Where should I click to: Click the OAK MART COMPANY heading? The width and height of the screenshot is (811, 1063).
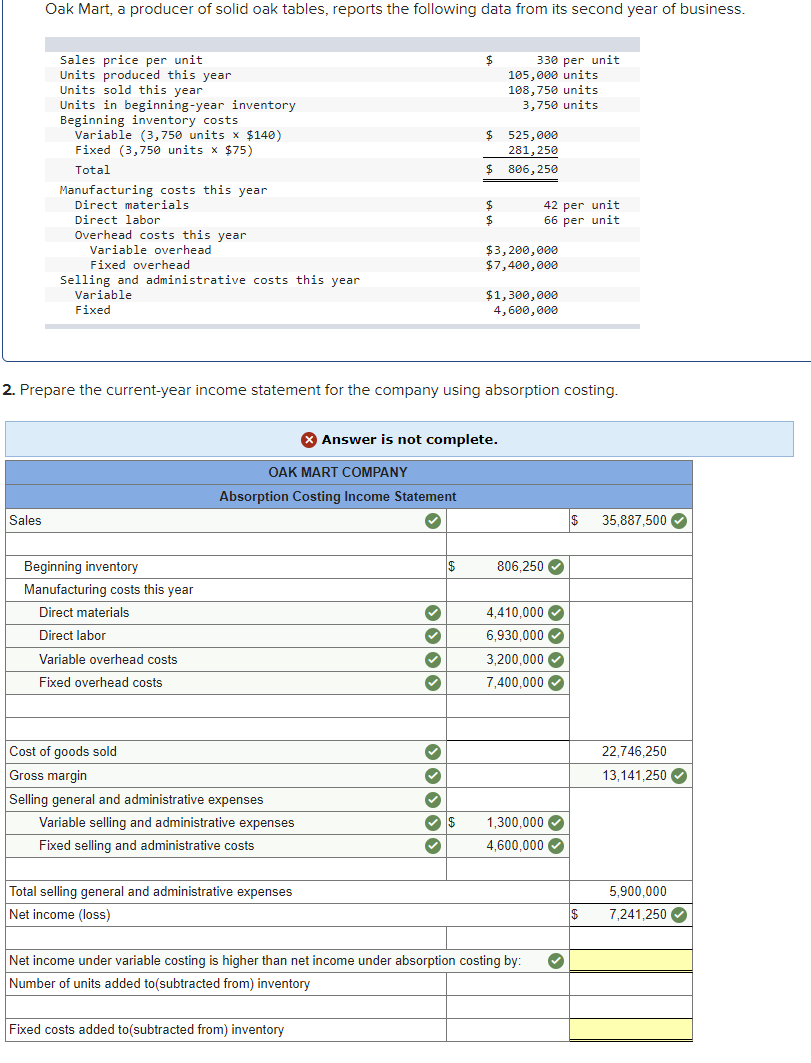(x=338, y=473)
